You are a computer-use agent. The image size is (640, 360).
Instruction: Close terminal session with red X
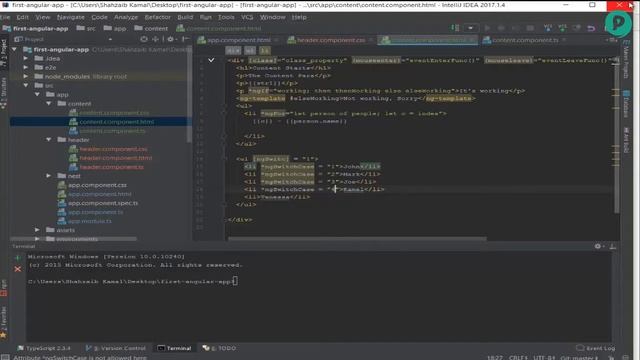pyautogui.click(x=18, y=269)
